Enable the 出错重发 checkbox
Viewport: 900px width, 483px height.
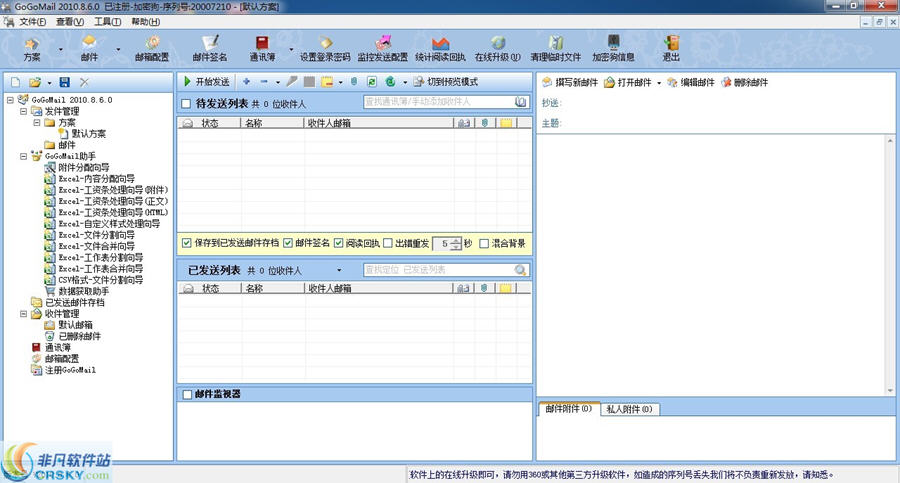(x=388, y=243)
